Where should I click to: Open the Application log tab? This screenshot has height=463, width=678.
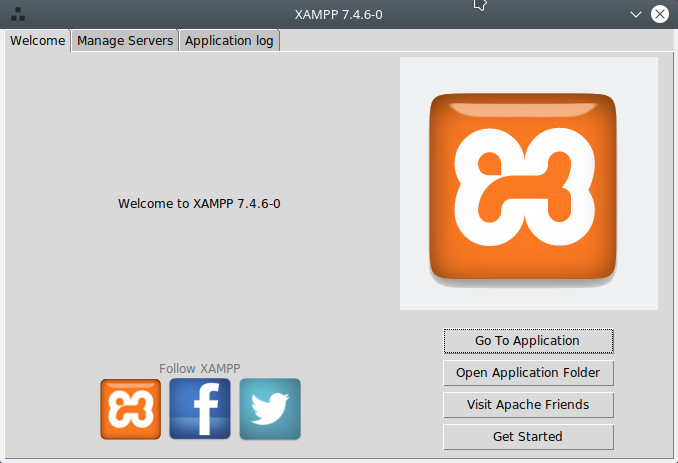tap(229, 41)
